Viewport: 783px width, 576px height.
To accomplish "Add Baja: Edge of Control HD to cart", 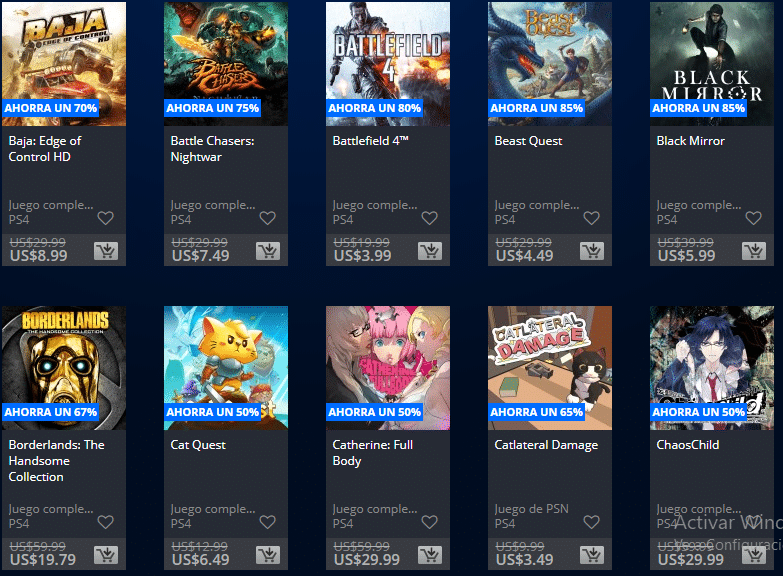I will click(106, 251).
